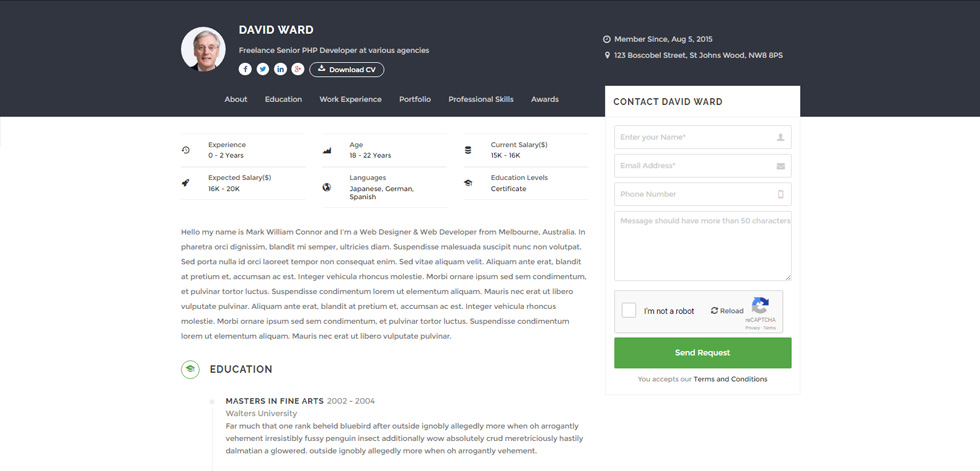Open the LinkedIn social icon
The width and height of the screenshot is (980, 471).
click(280, 69)
